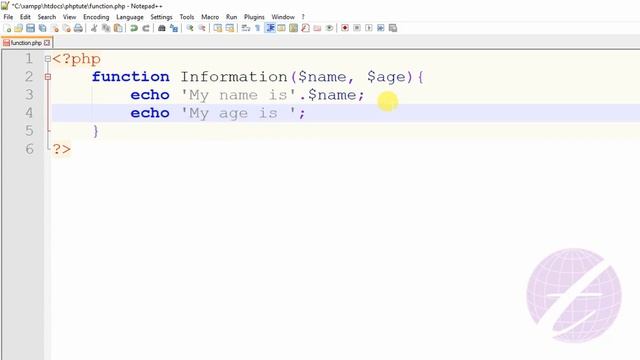Toggle the highlighted Indent Guide button
This screenshot has height=360, width=640.
point(270,28)
